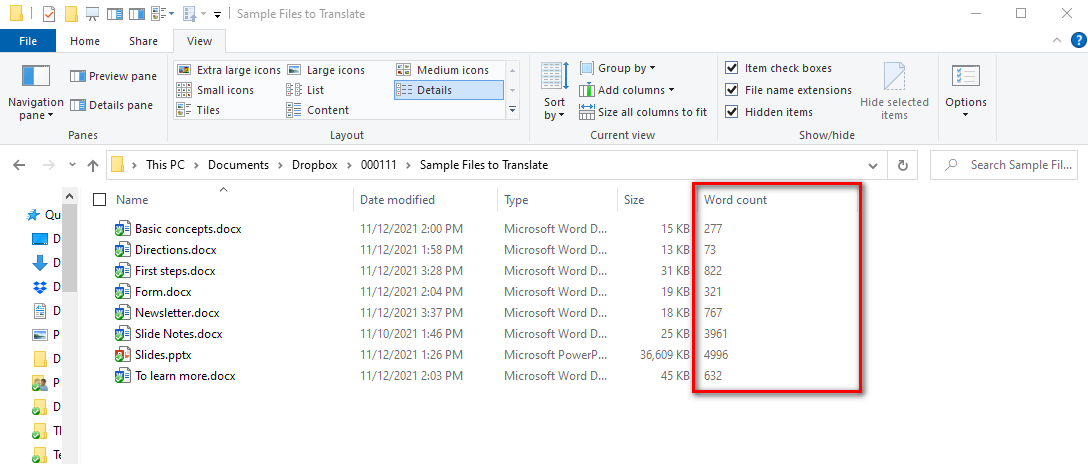Open the Navigation pane dropdown button

coord(36,94)
